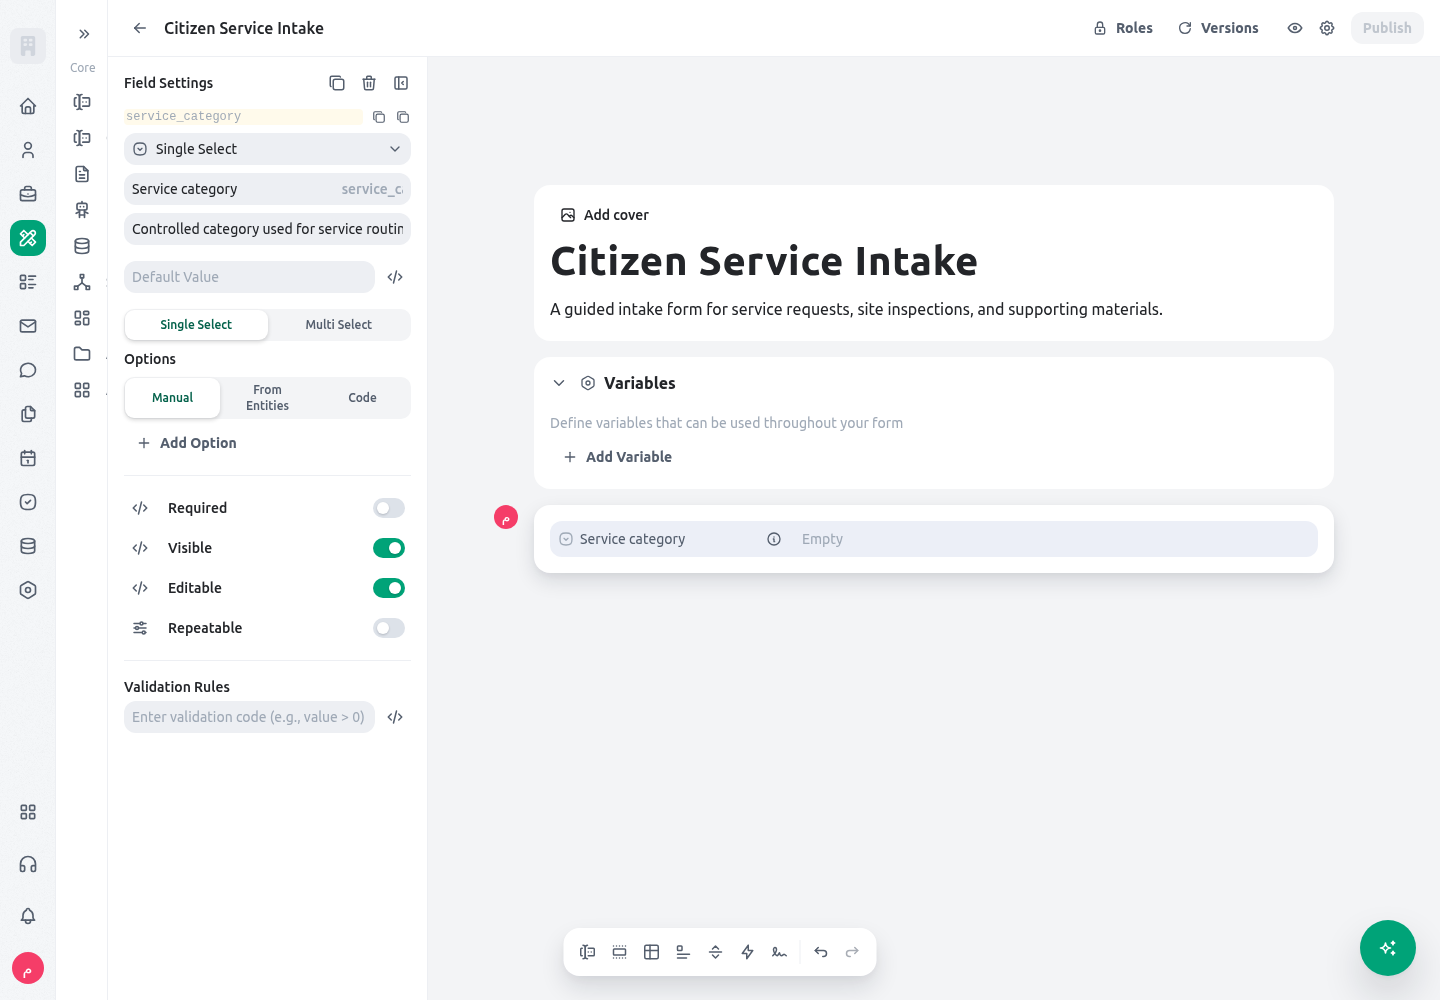The height and width of the screenshot is (1000, 1440).
Task: Switch to the Multi Select tab
Action: click(x=338, y=325)
